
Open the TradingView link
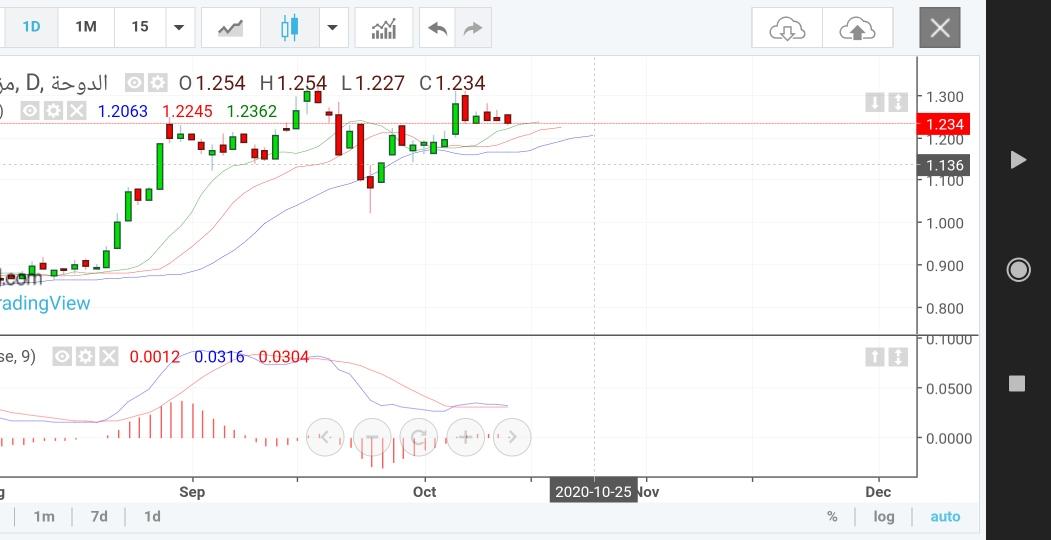pos(44,303)
